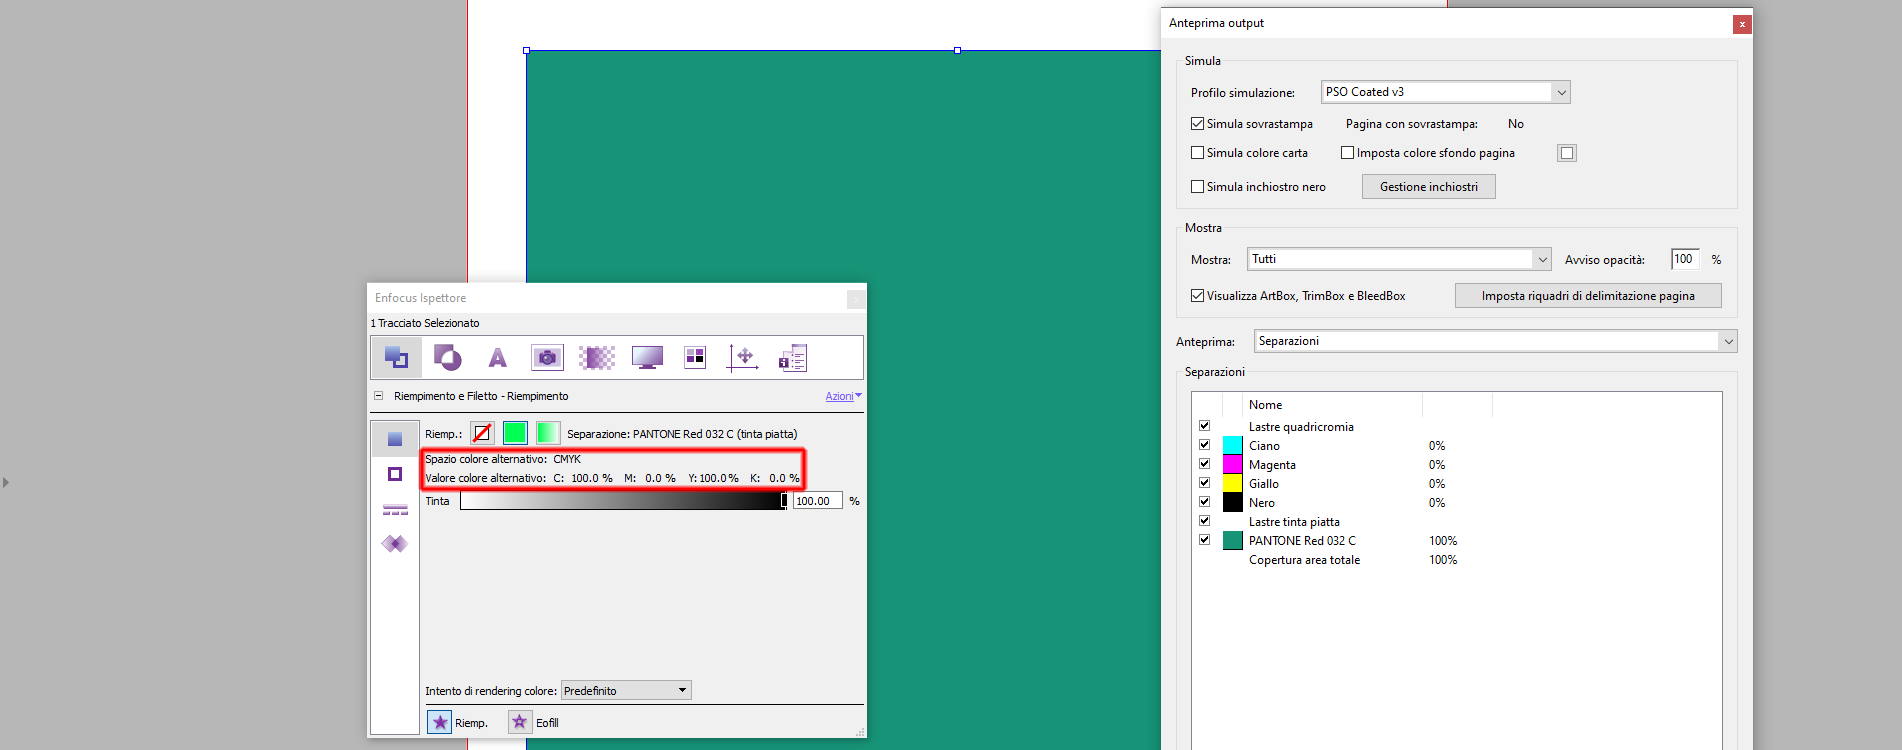Click Imposta riquadri di delimitazione pagina
Screen dimensions: 1902x750
(1588, 296)
